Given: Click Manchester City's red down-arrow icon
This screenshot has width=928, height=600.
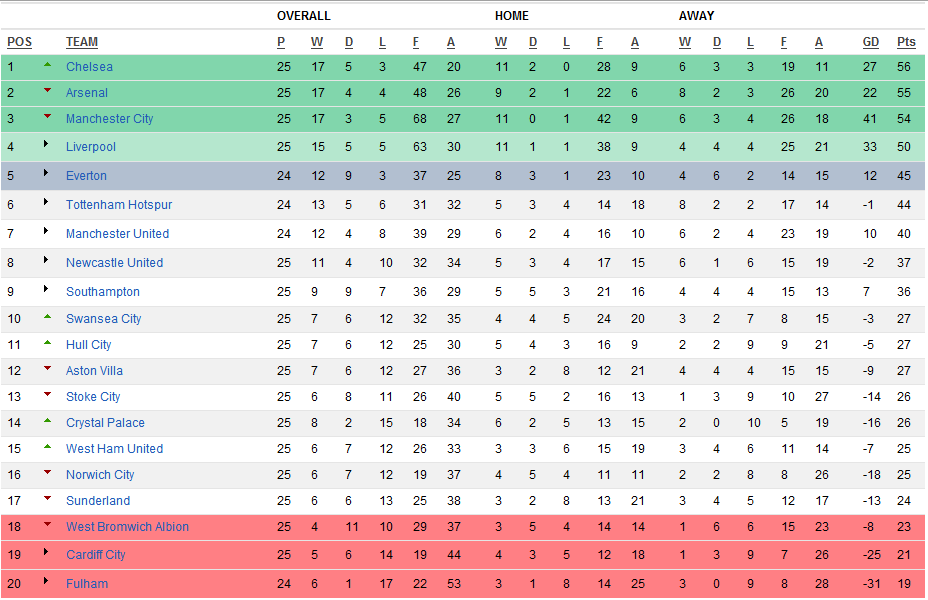Looking at the screenshot, I should point(47,116).
